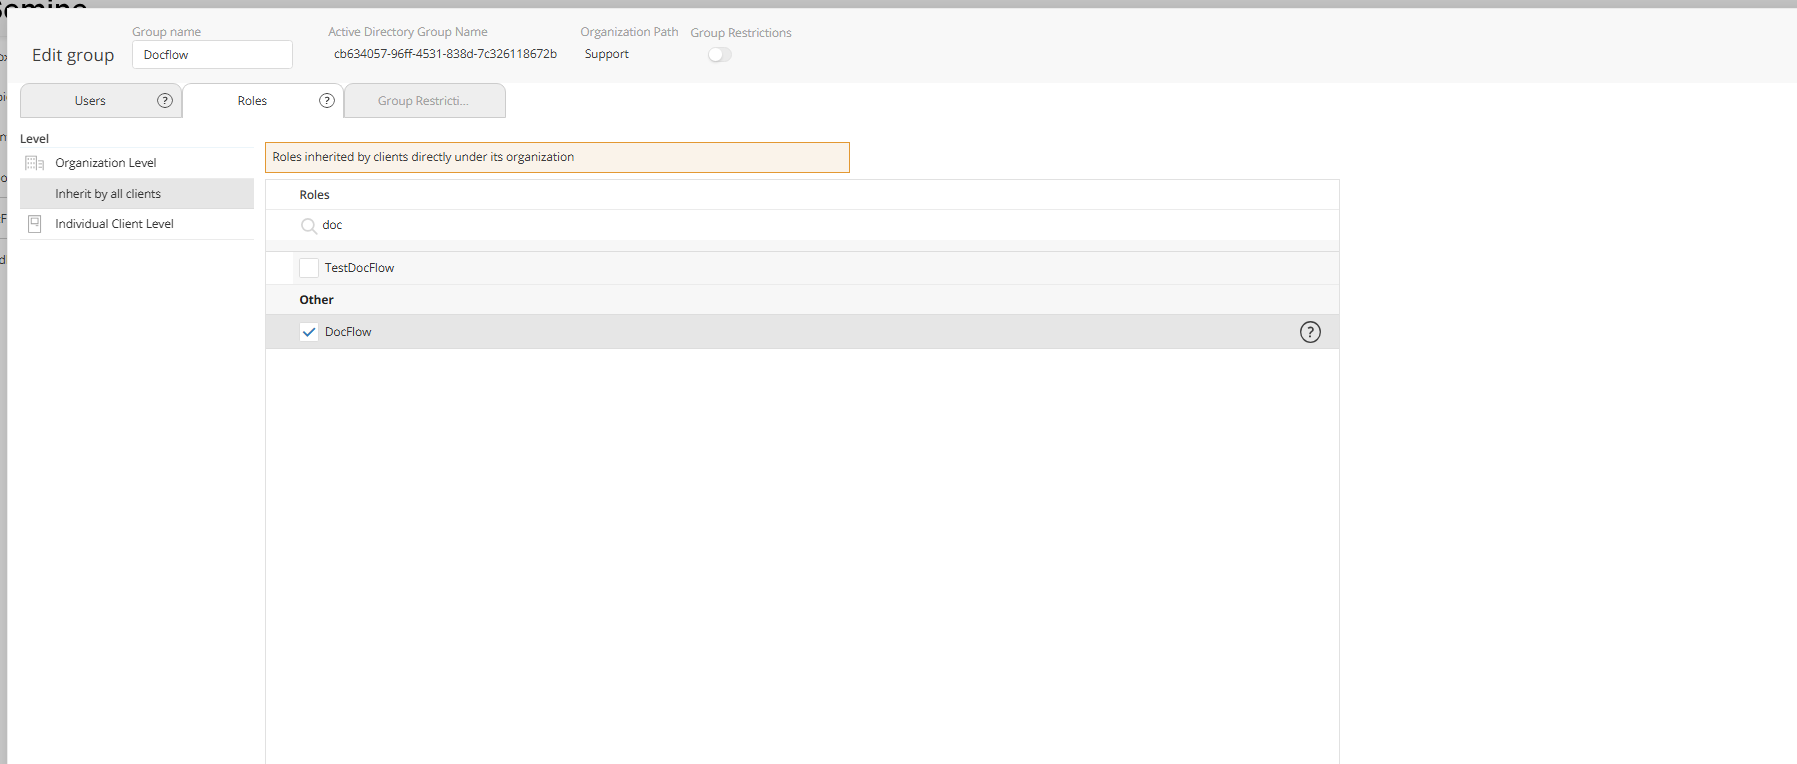Click the building icon beside Organization Level
The height and width of the screenshot is (764, 1797).
(35, 163)
